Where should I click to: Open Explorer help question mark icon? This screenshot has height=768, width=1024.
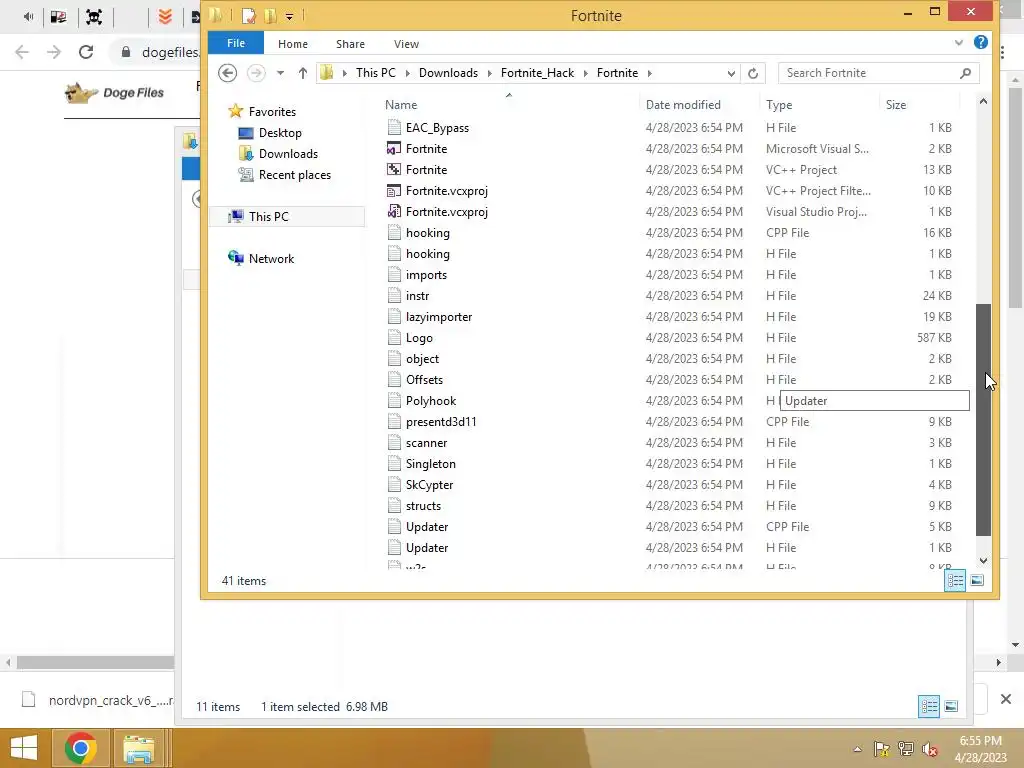[x=980, y=42]
